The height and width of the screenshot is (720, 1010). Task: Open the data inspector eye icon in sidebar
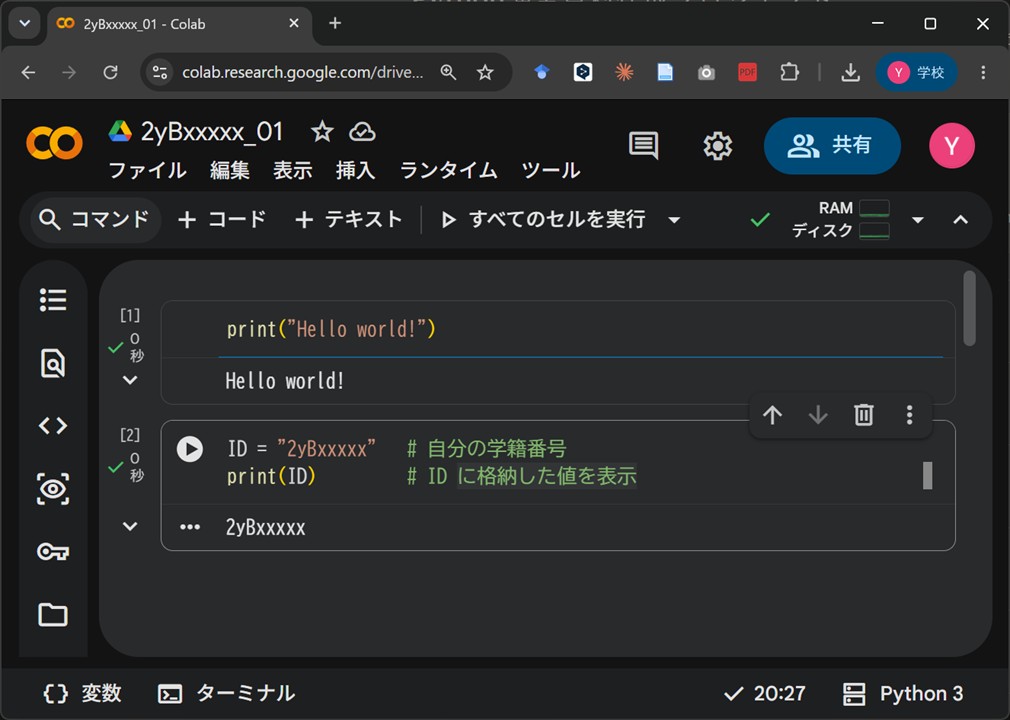tap(53, 489)
